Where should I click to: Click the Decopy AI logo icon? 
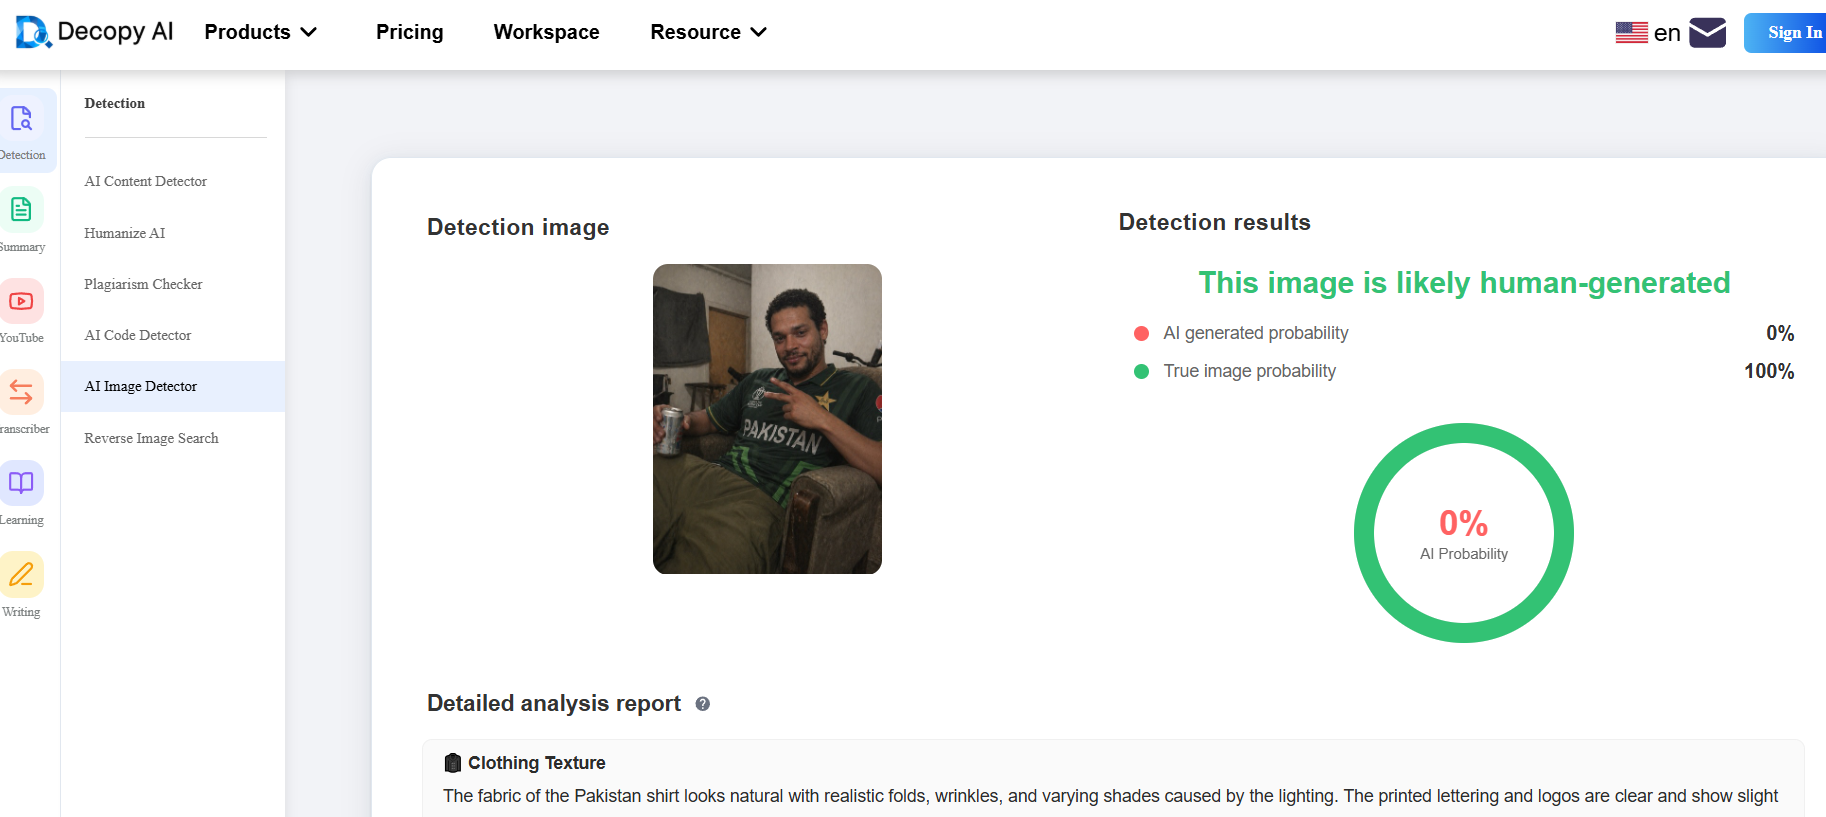(33, 32)
